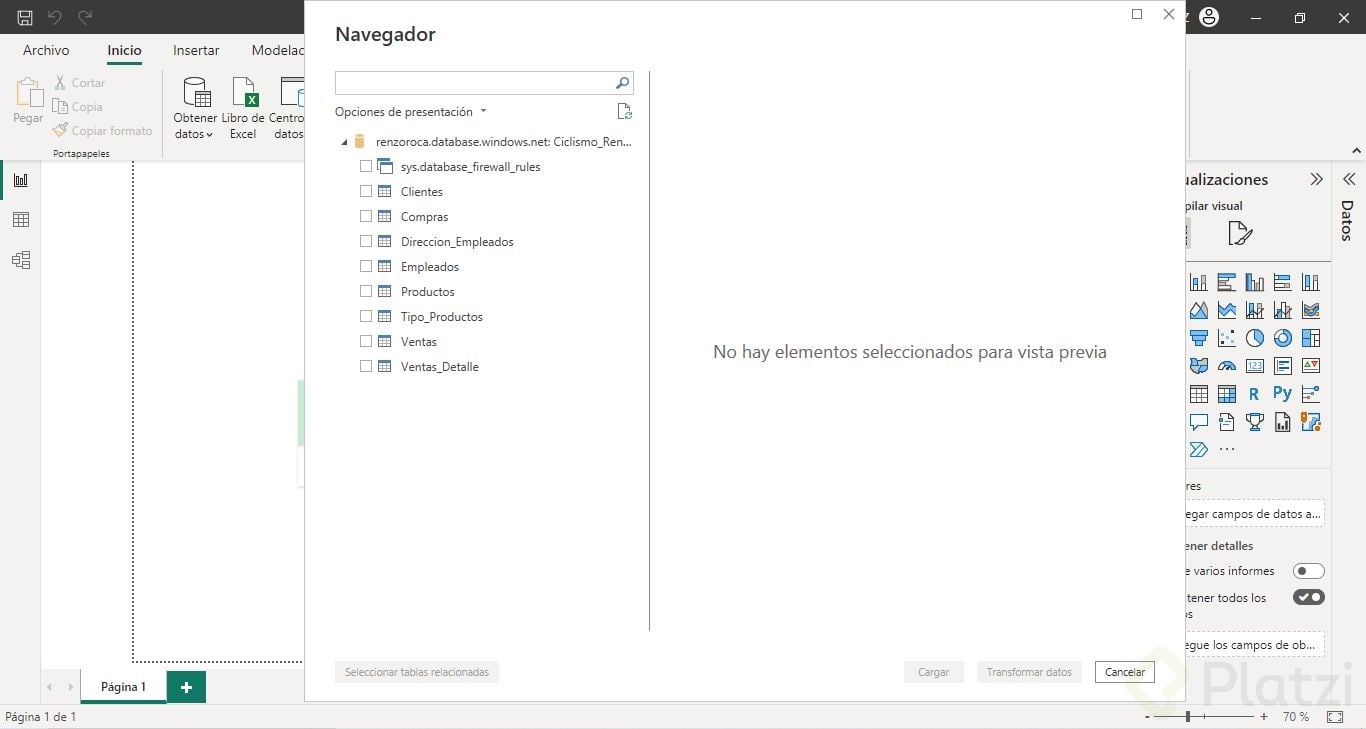Click the magnifier icon in Navegador search
Viewport: 1366px width, 729px height.
point(622,83)
